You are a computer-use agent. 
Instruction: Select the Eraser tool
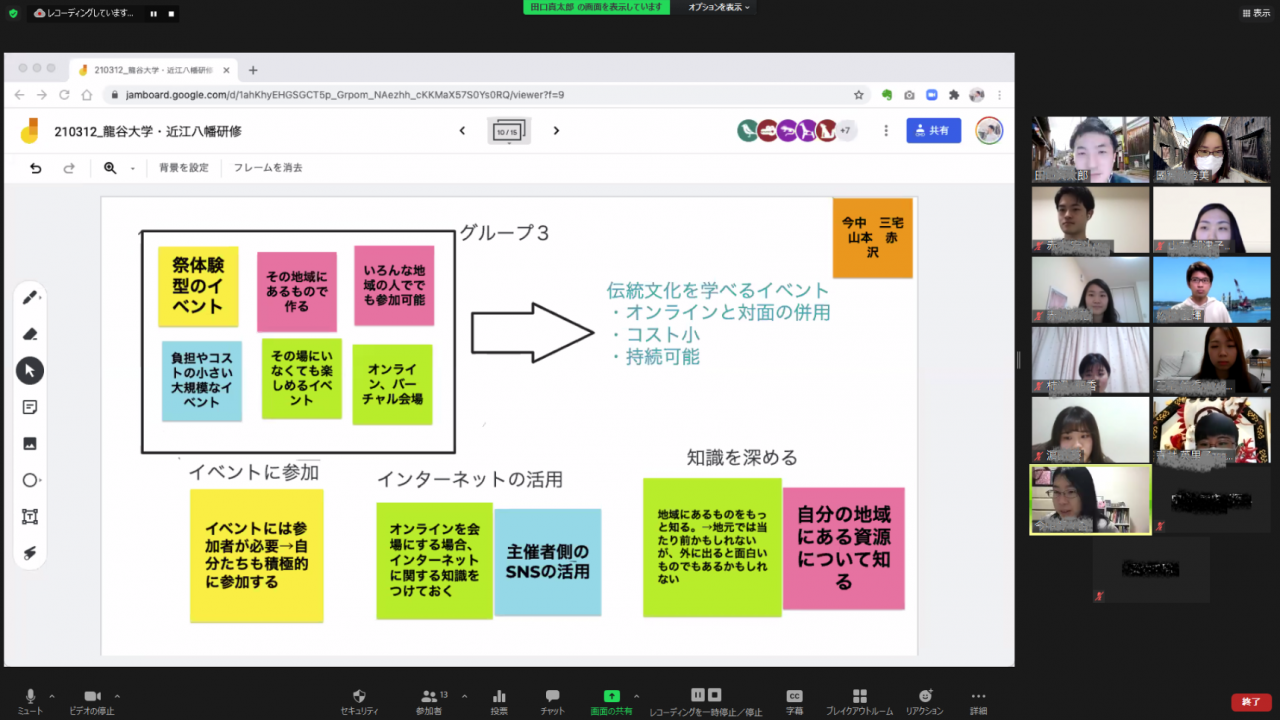[30, 334]
